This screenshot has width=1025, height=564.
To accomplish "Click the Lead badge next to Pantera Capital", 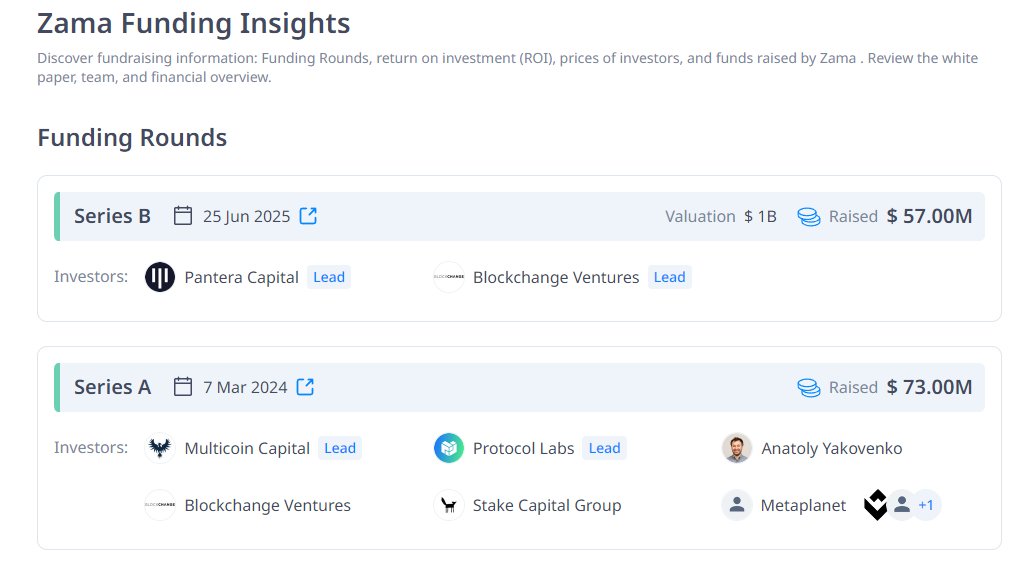I will (x=329, y=277).
